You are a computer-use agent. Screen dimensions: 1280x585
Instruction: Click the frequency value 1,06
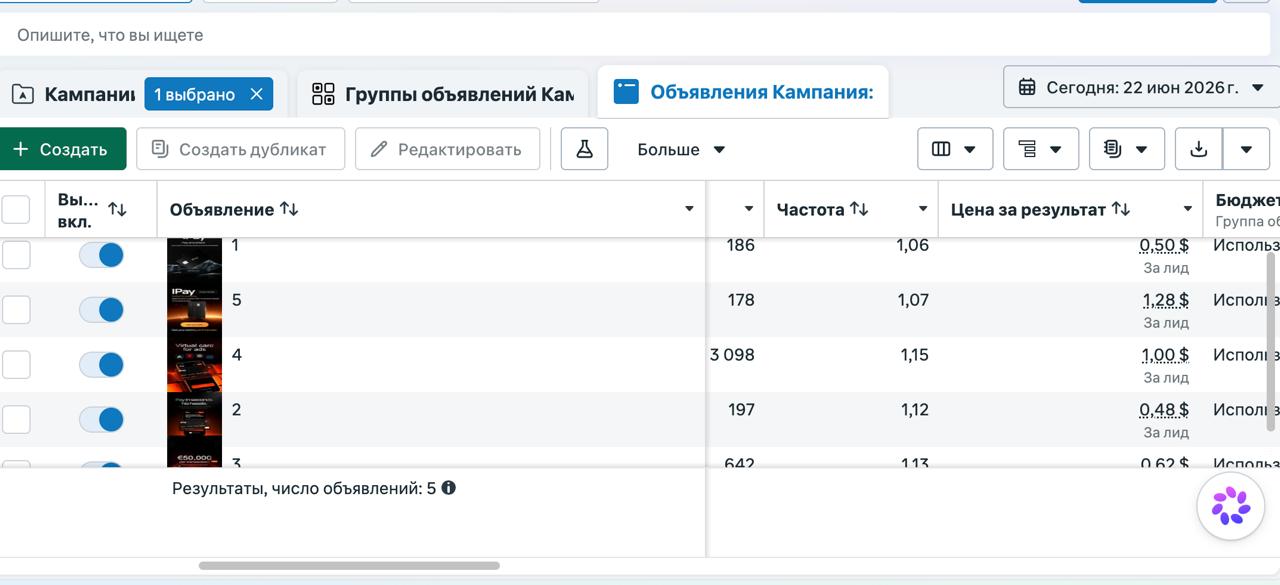(x=913, y=245)
